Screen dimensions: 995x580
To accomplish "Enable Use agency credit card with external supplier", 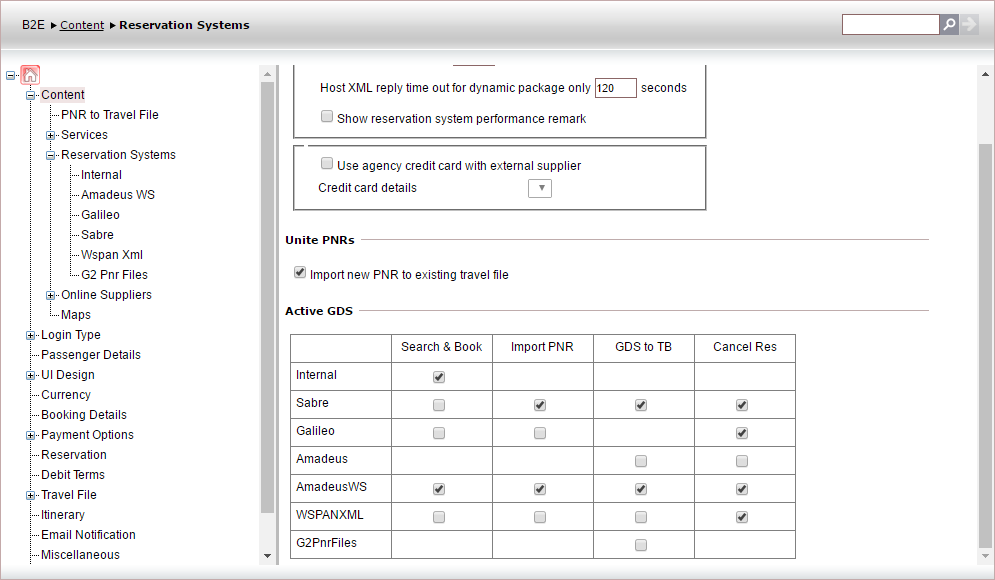I will coord(327,164).
